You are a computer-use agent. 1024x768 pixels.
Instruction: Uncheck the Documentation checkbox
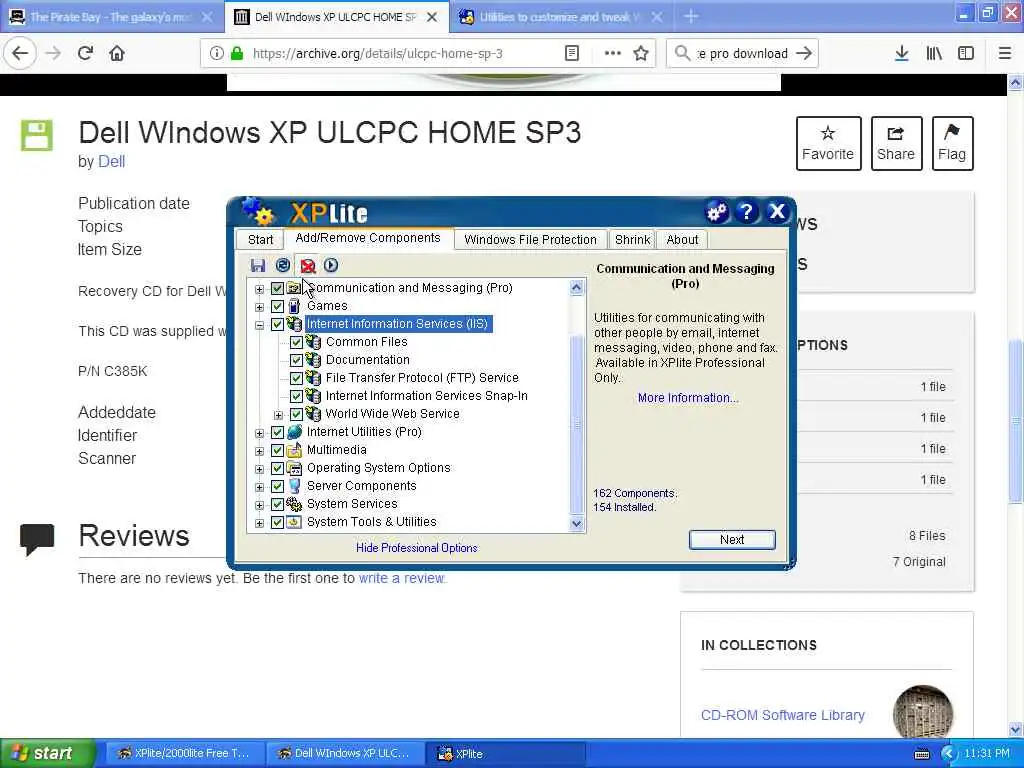coord(296,360)
